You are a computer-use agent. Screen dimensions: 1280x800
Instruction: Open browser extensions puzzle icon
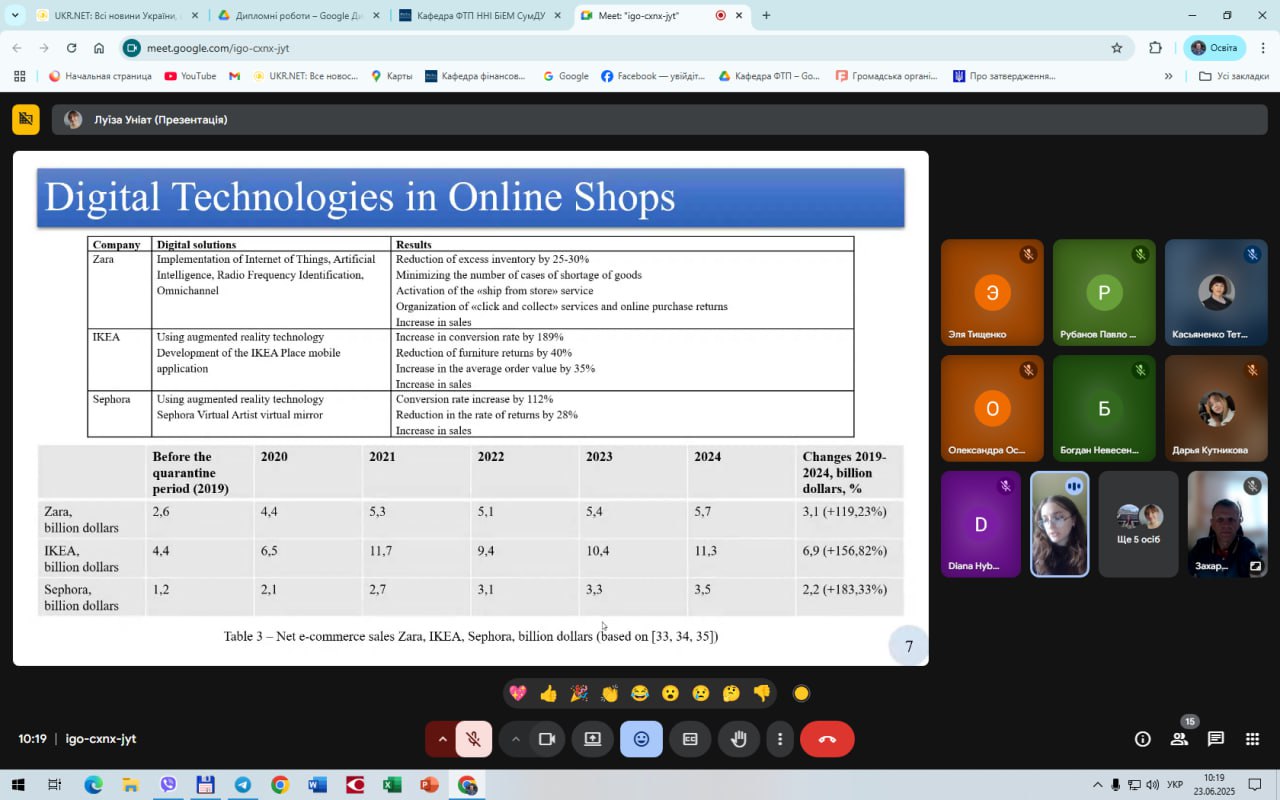(1155, 48)
